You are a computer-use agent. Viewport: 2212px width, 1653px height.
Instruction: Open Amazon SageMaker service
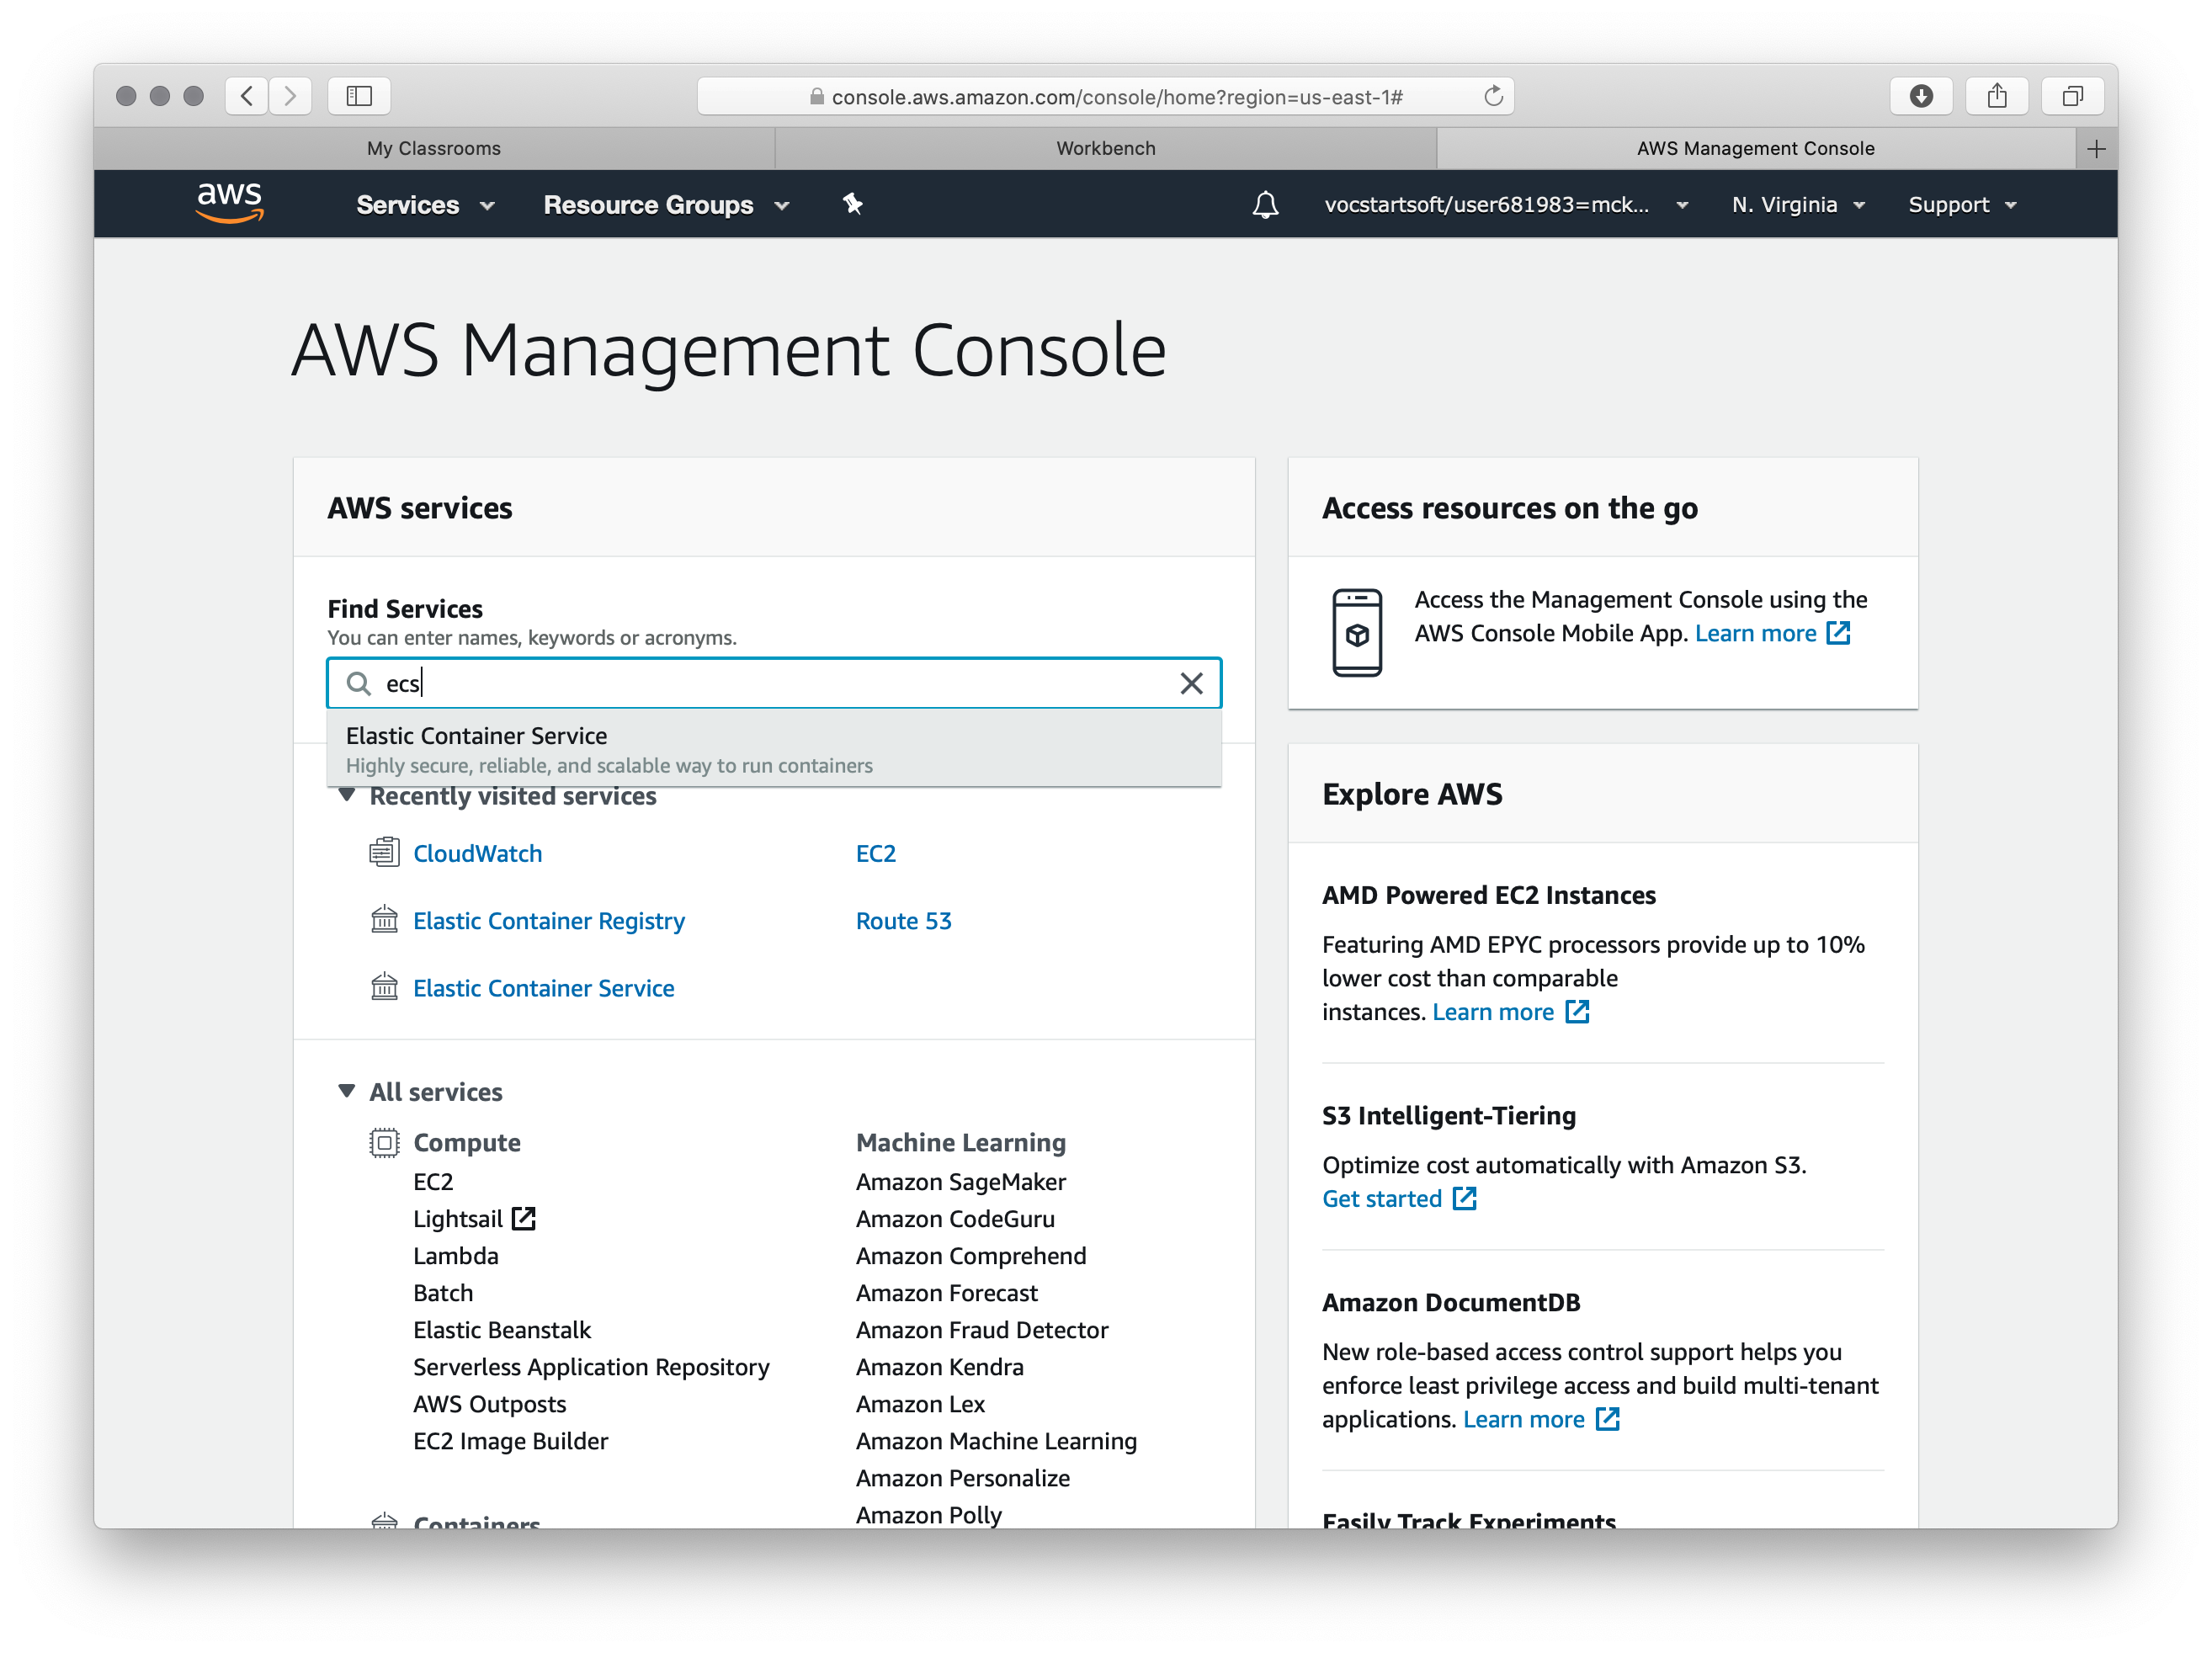pos(961,1181)
